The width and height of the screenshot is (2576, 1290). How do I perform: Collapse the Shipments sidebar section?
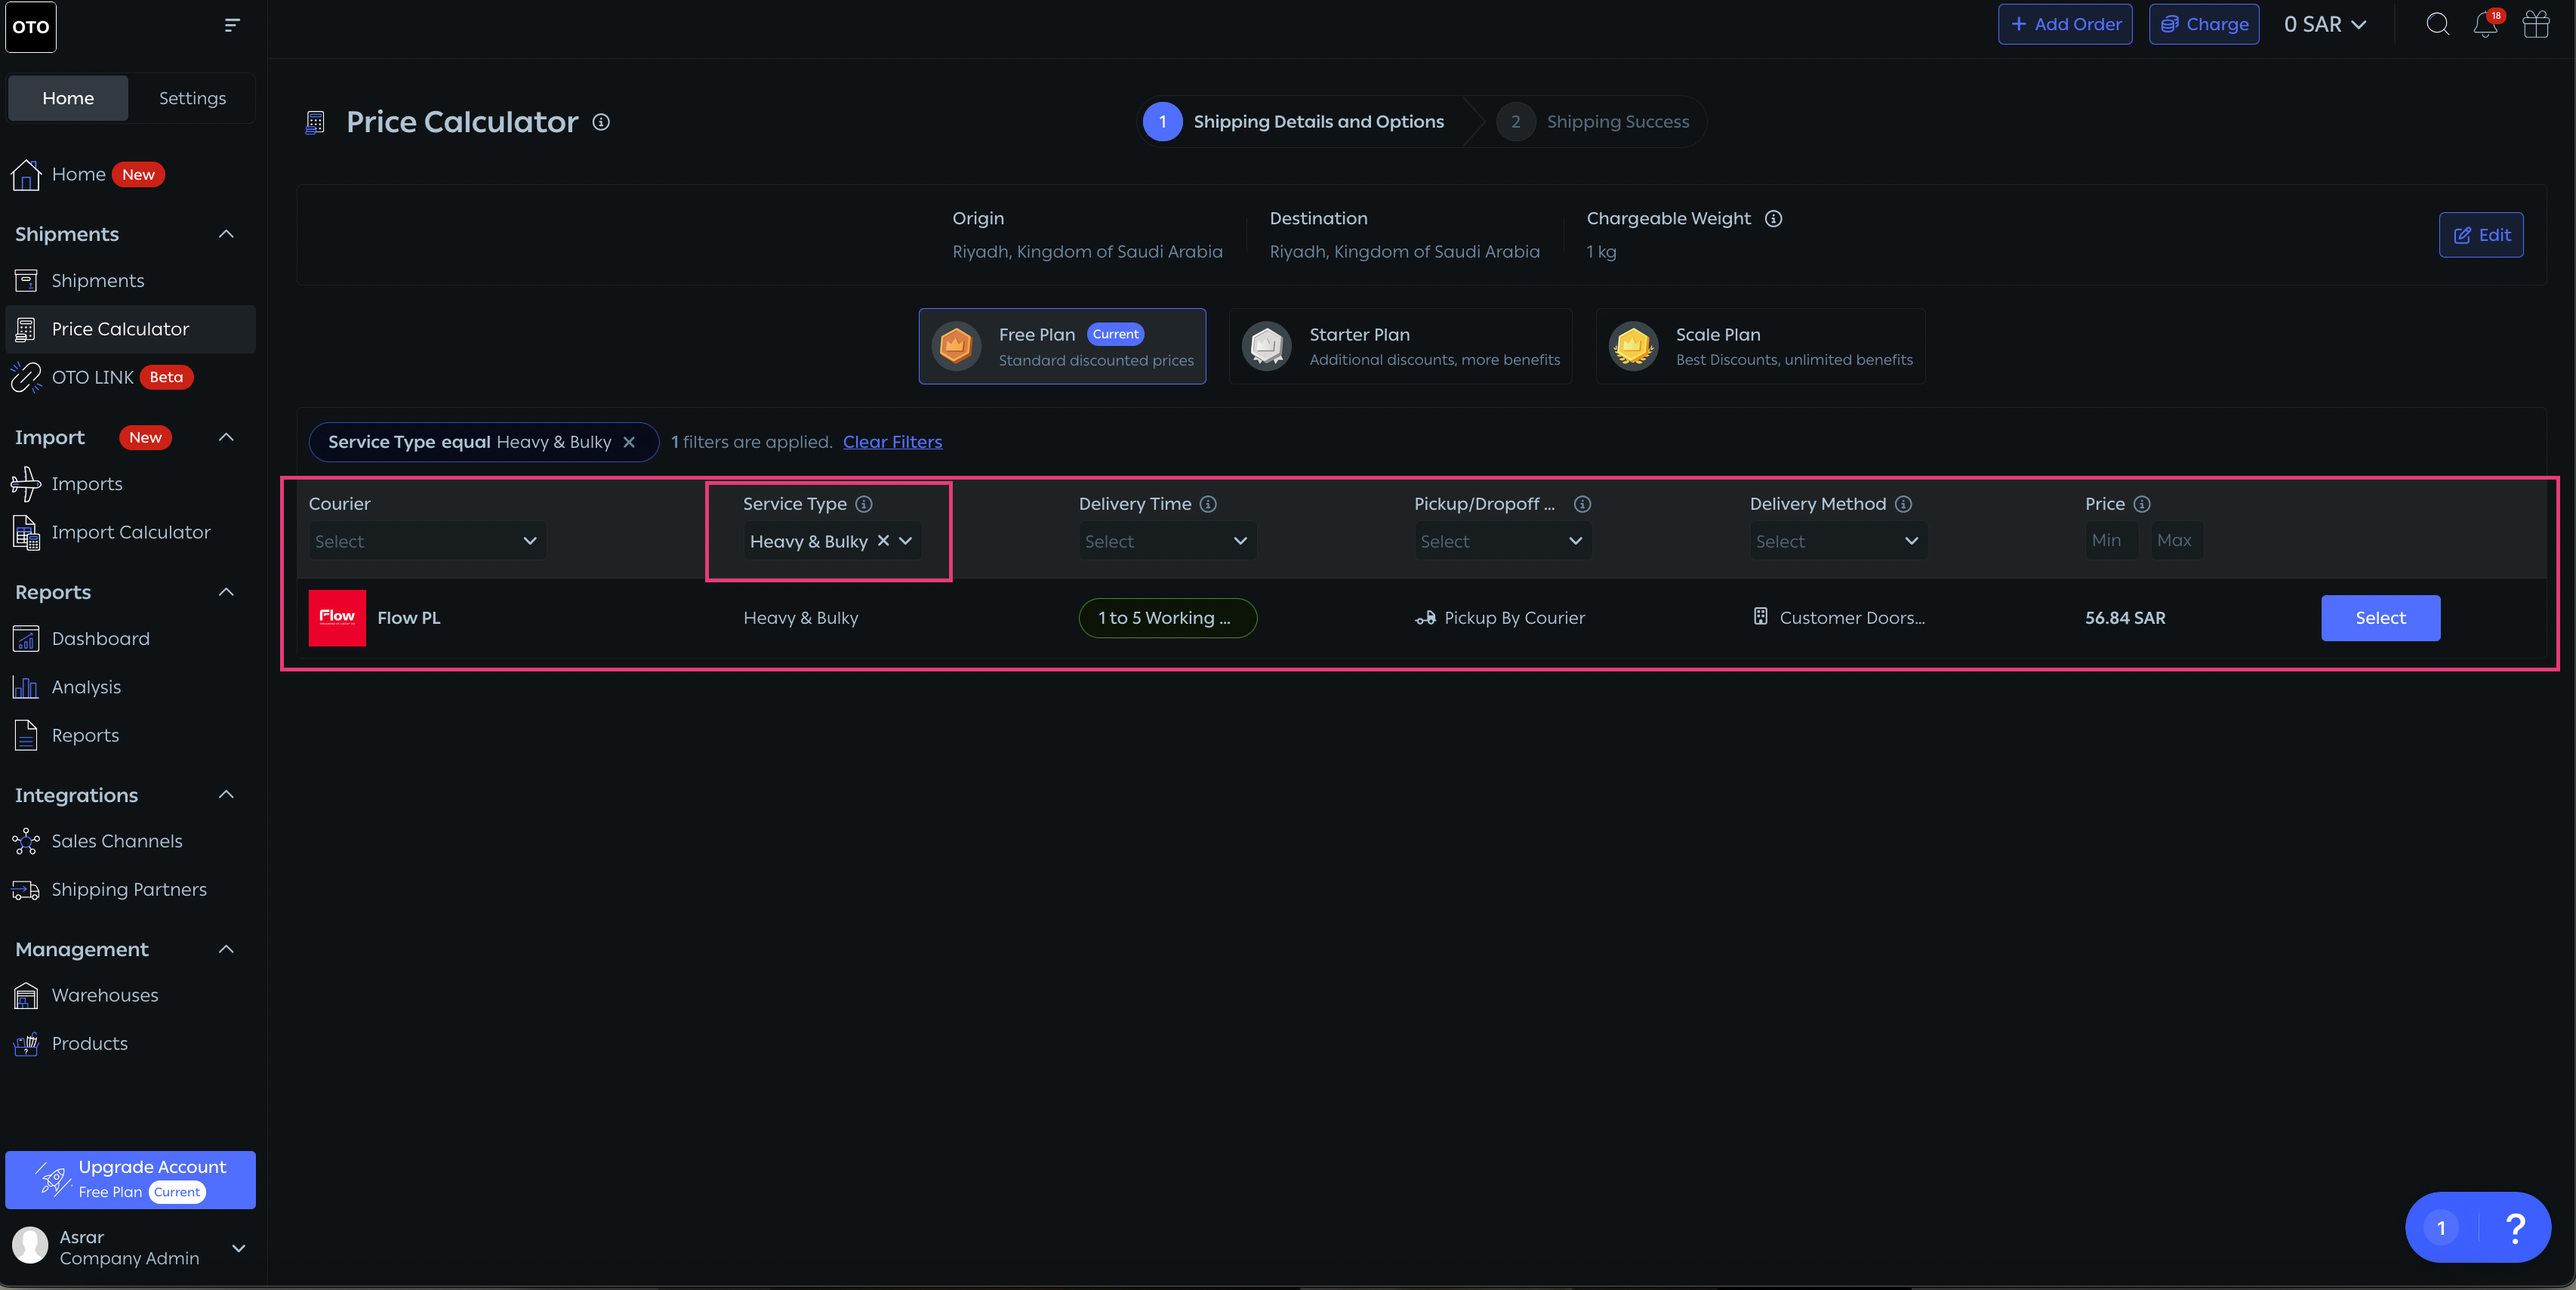(x=226, y=234)
